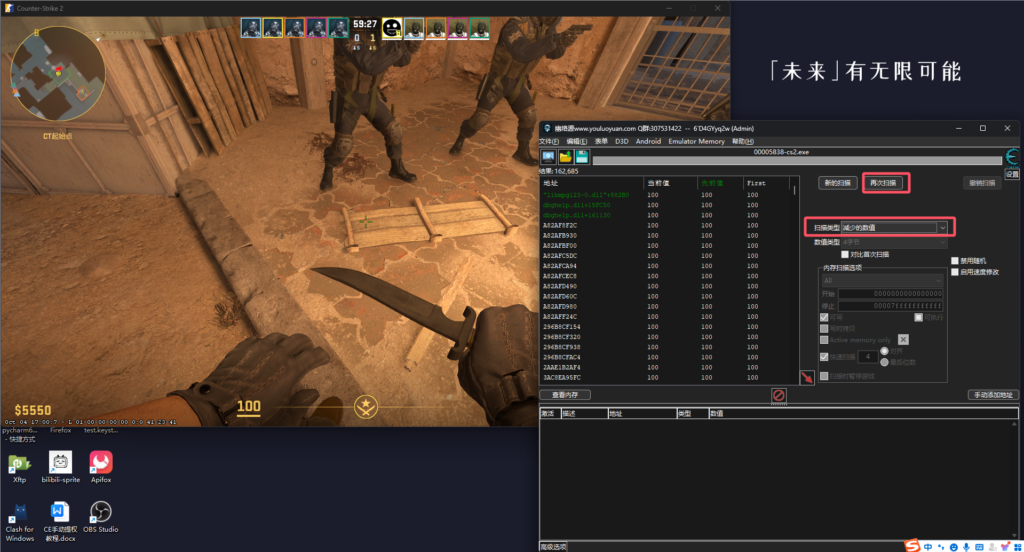The width and height of the screenshot is (1024, 552).
Task: Click the 开始 start address field
Action: tap(891, 294)
